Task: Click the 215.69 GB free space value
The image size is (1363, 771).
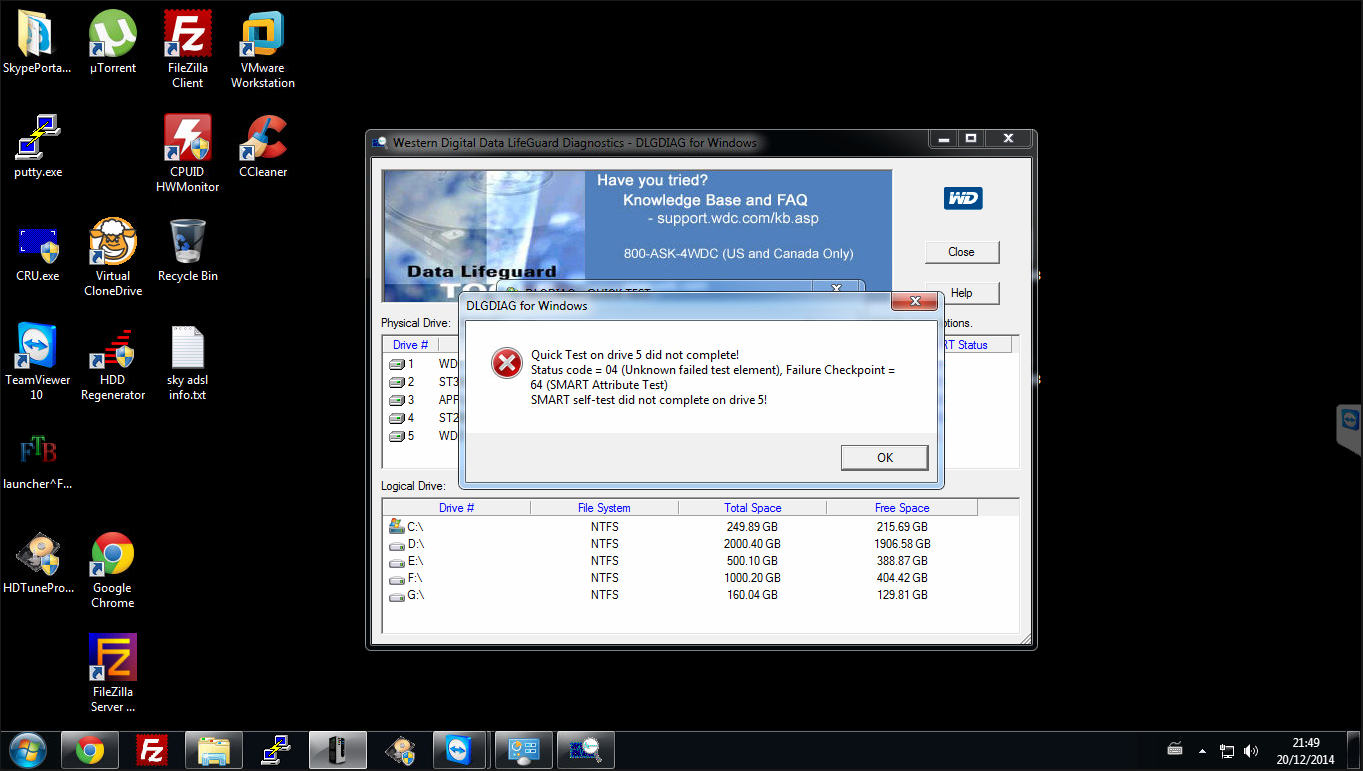Action: click(901, 527)
